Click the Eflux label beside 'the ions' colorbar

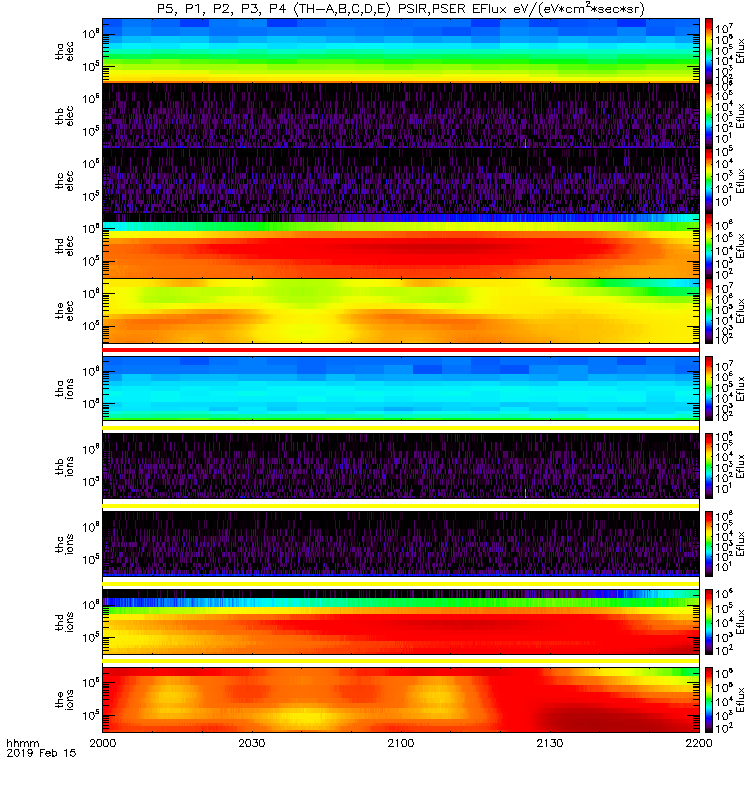click(740, 699)
